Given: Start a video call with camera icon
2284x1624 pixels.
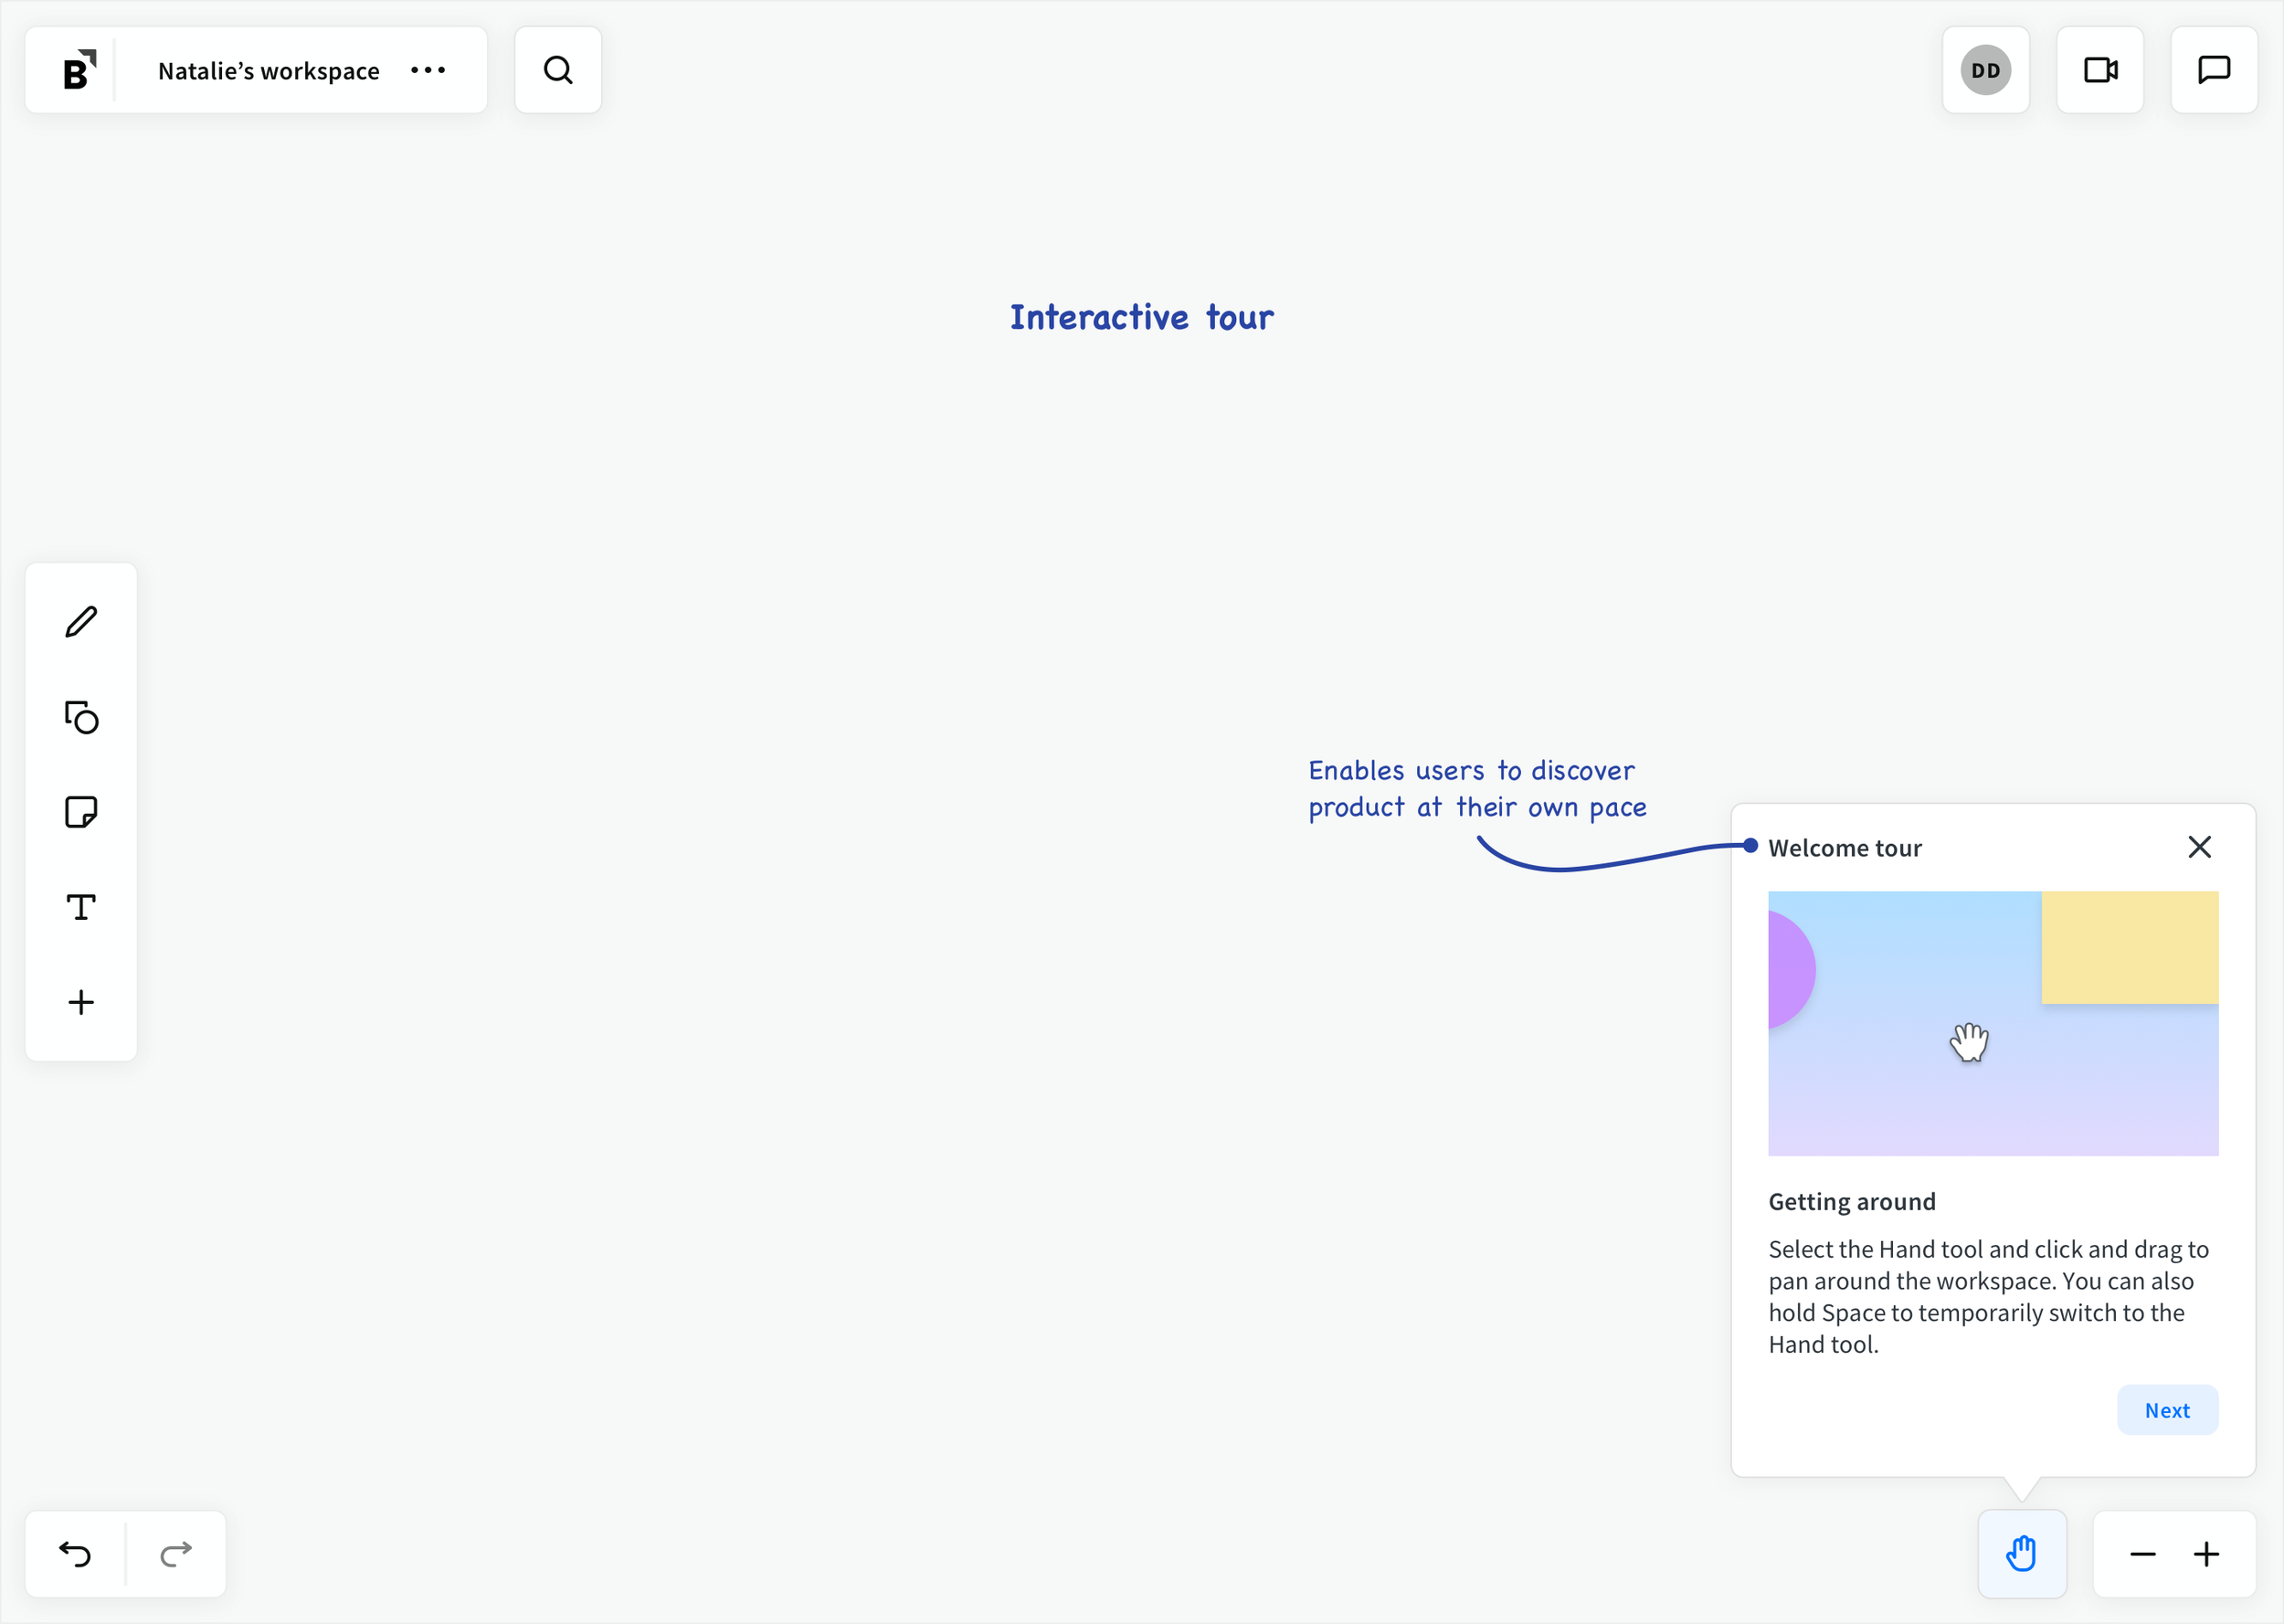Looking at the screenshot, I should [2100, 70].
